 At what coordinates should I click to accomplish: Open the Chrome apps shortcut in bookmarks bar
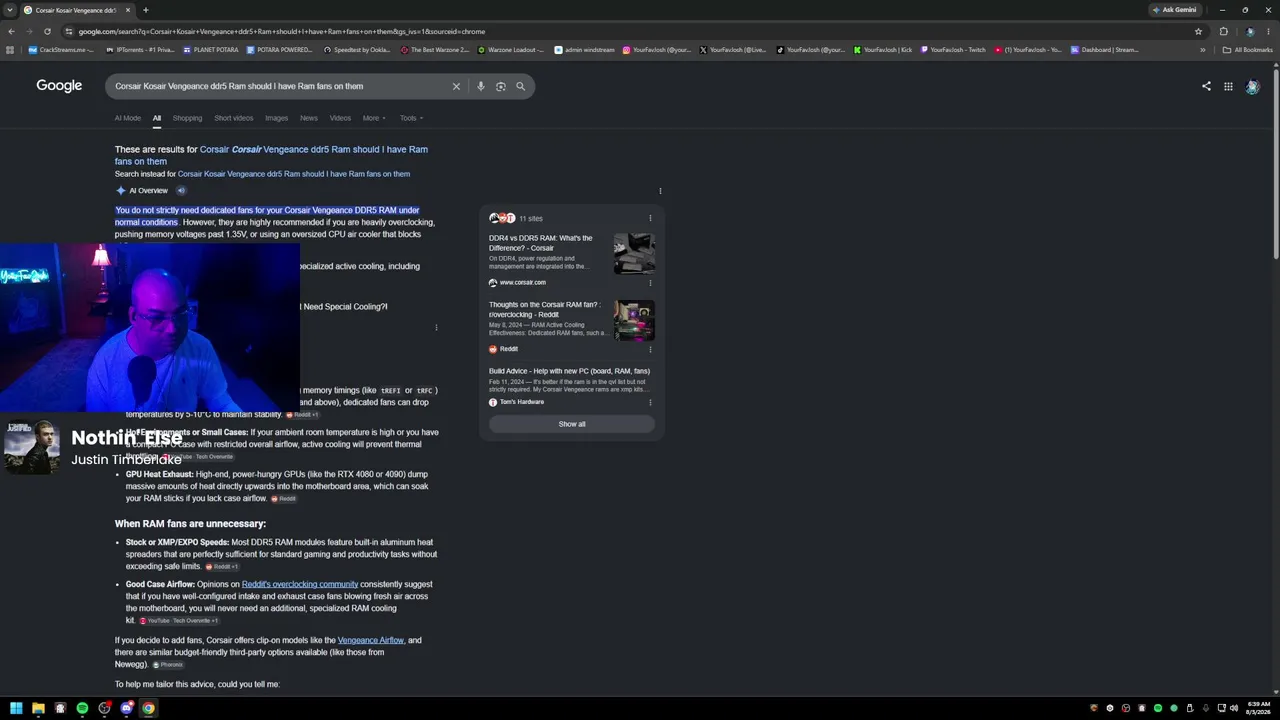coord(11,49)
